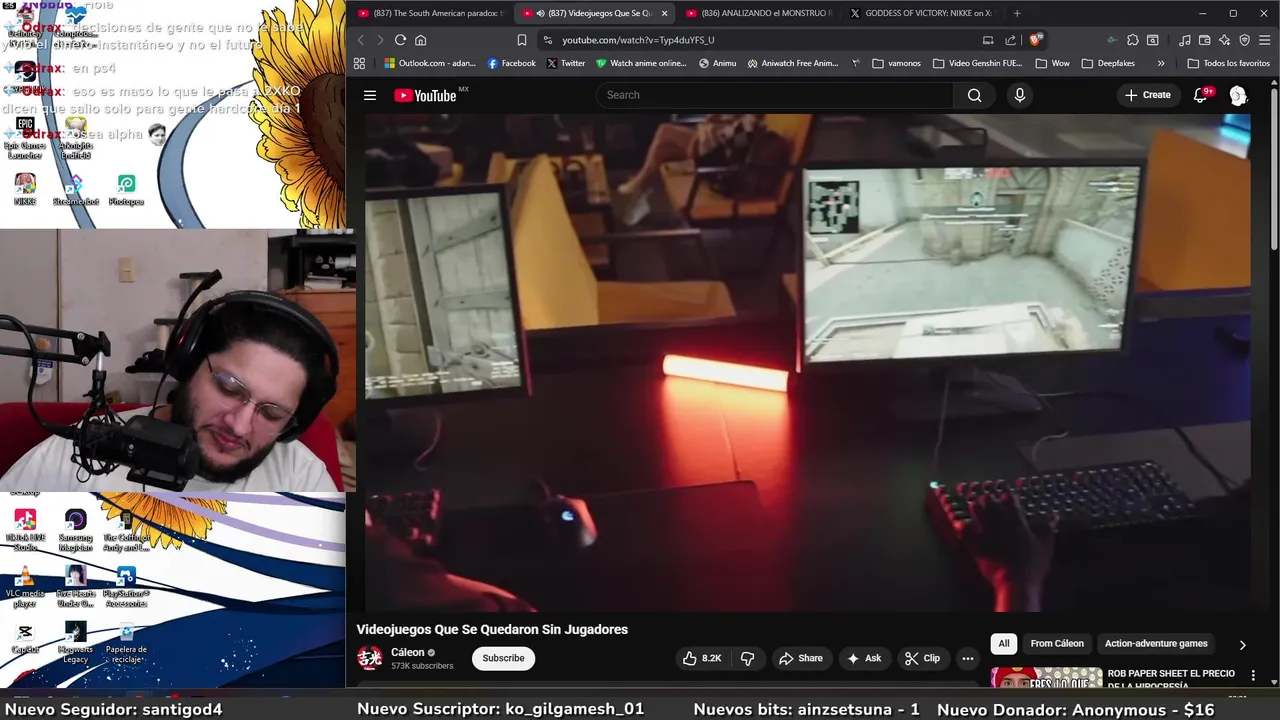Open Papelera de reciclaje icon

[x=126, y=644]
